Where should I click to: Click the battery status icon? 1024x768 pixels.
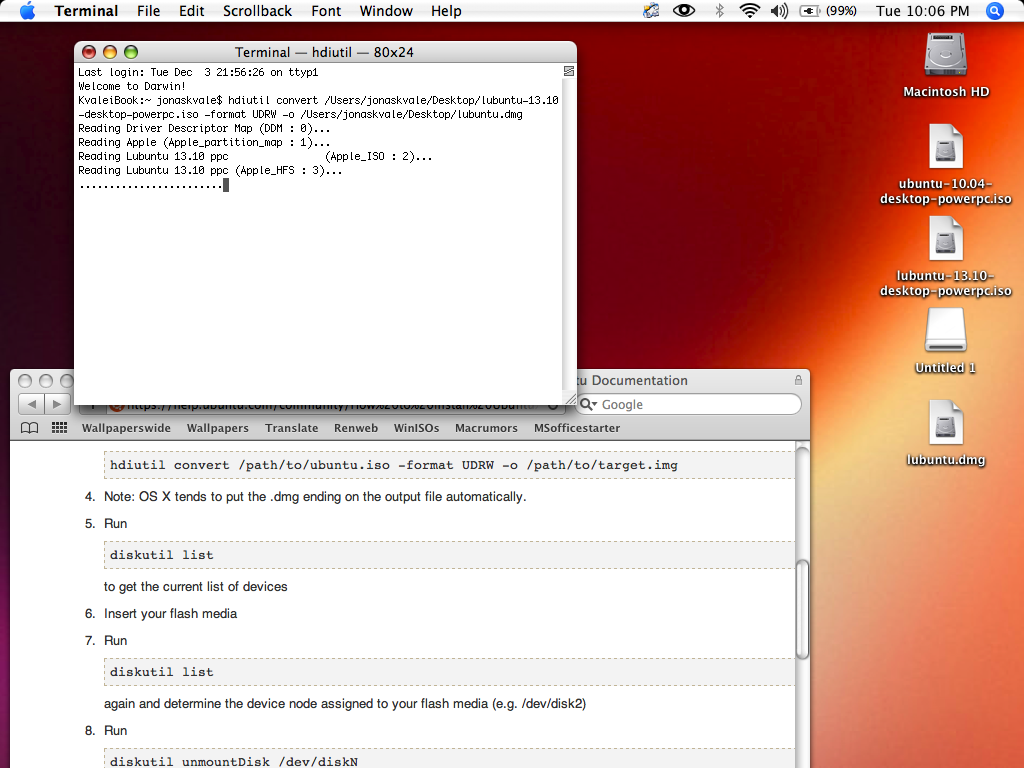click(x=810, y=11)
